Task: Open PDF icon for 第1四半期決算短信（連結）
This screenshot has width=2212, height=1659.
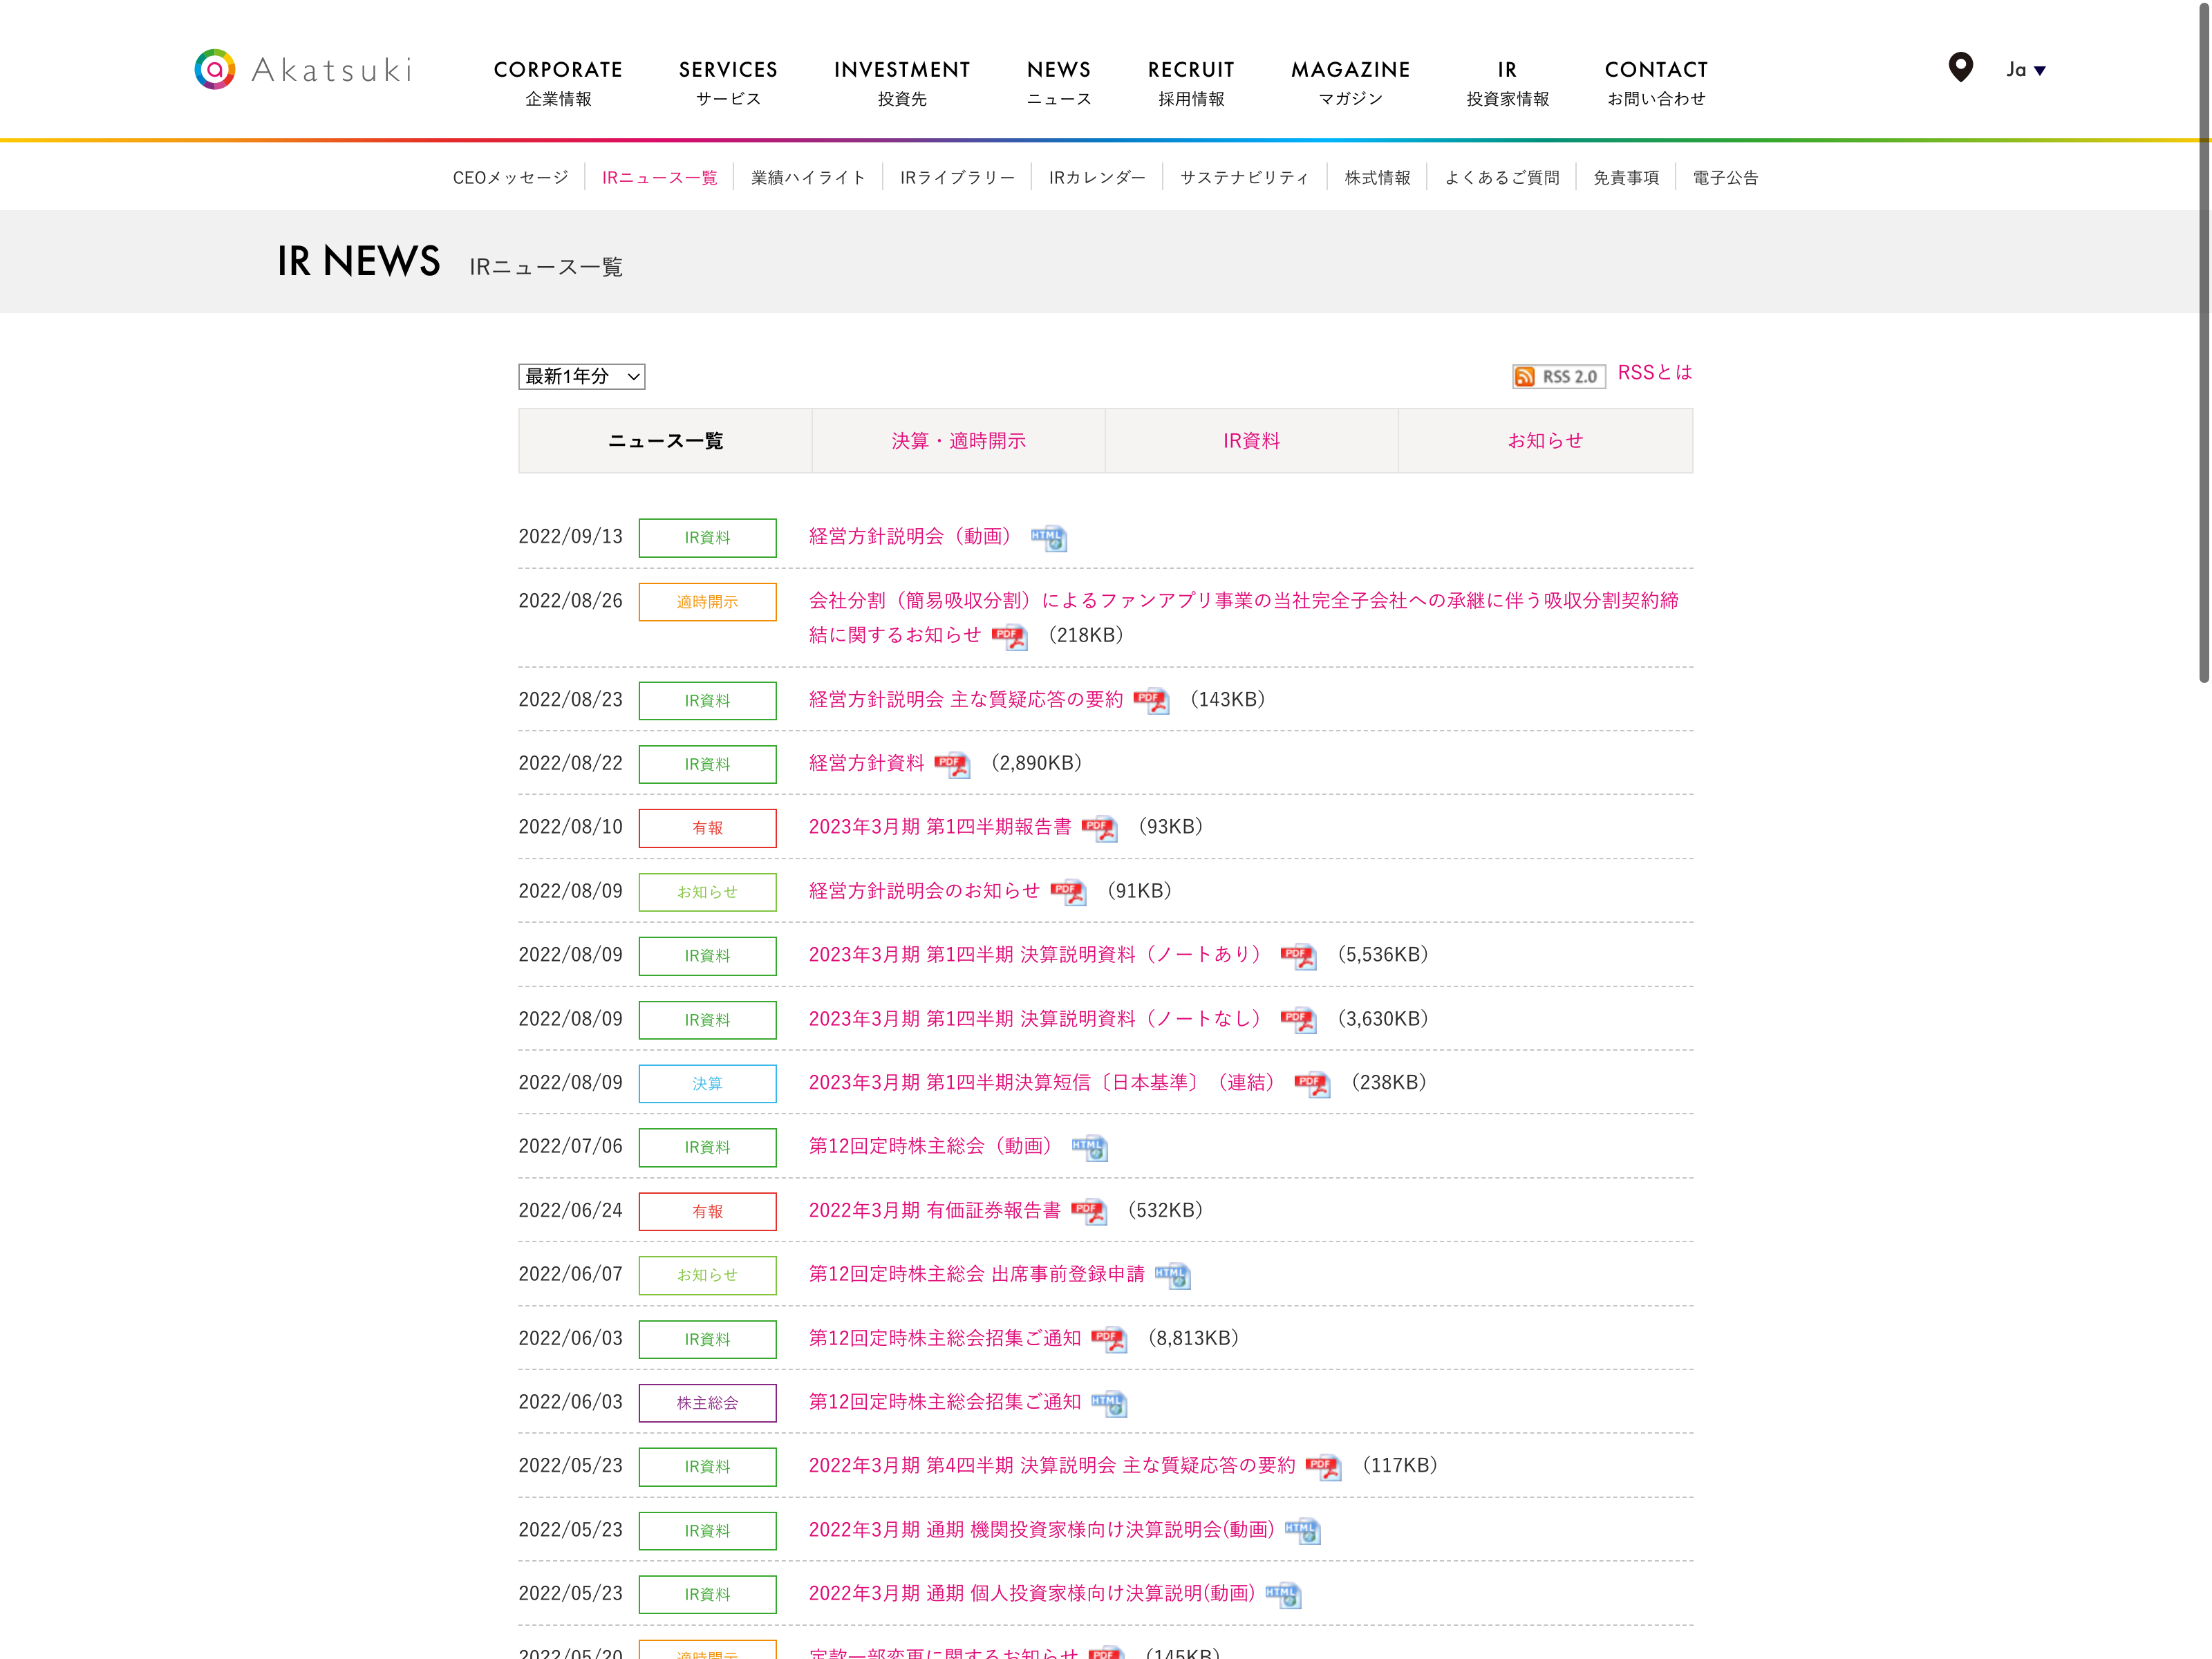Action: pyautogui.click(x=1311, y=1084)
